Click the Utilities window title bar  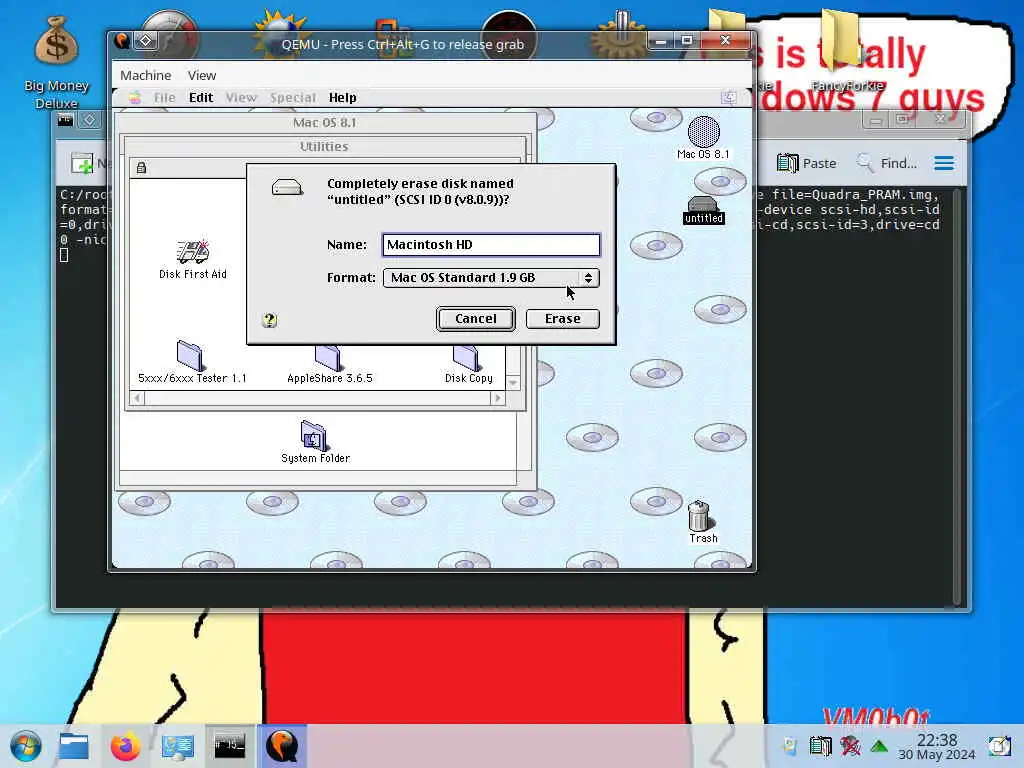tap(324, 146)
